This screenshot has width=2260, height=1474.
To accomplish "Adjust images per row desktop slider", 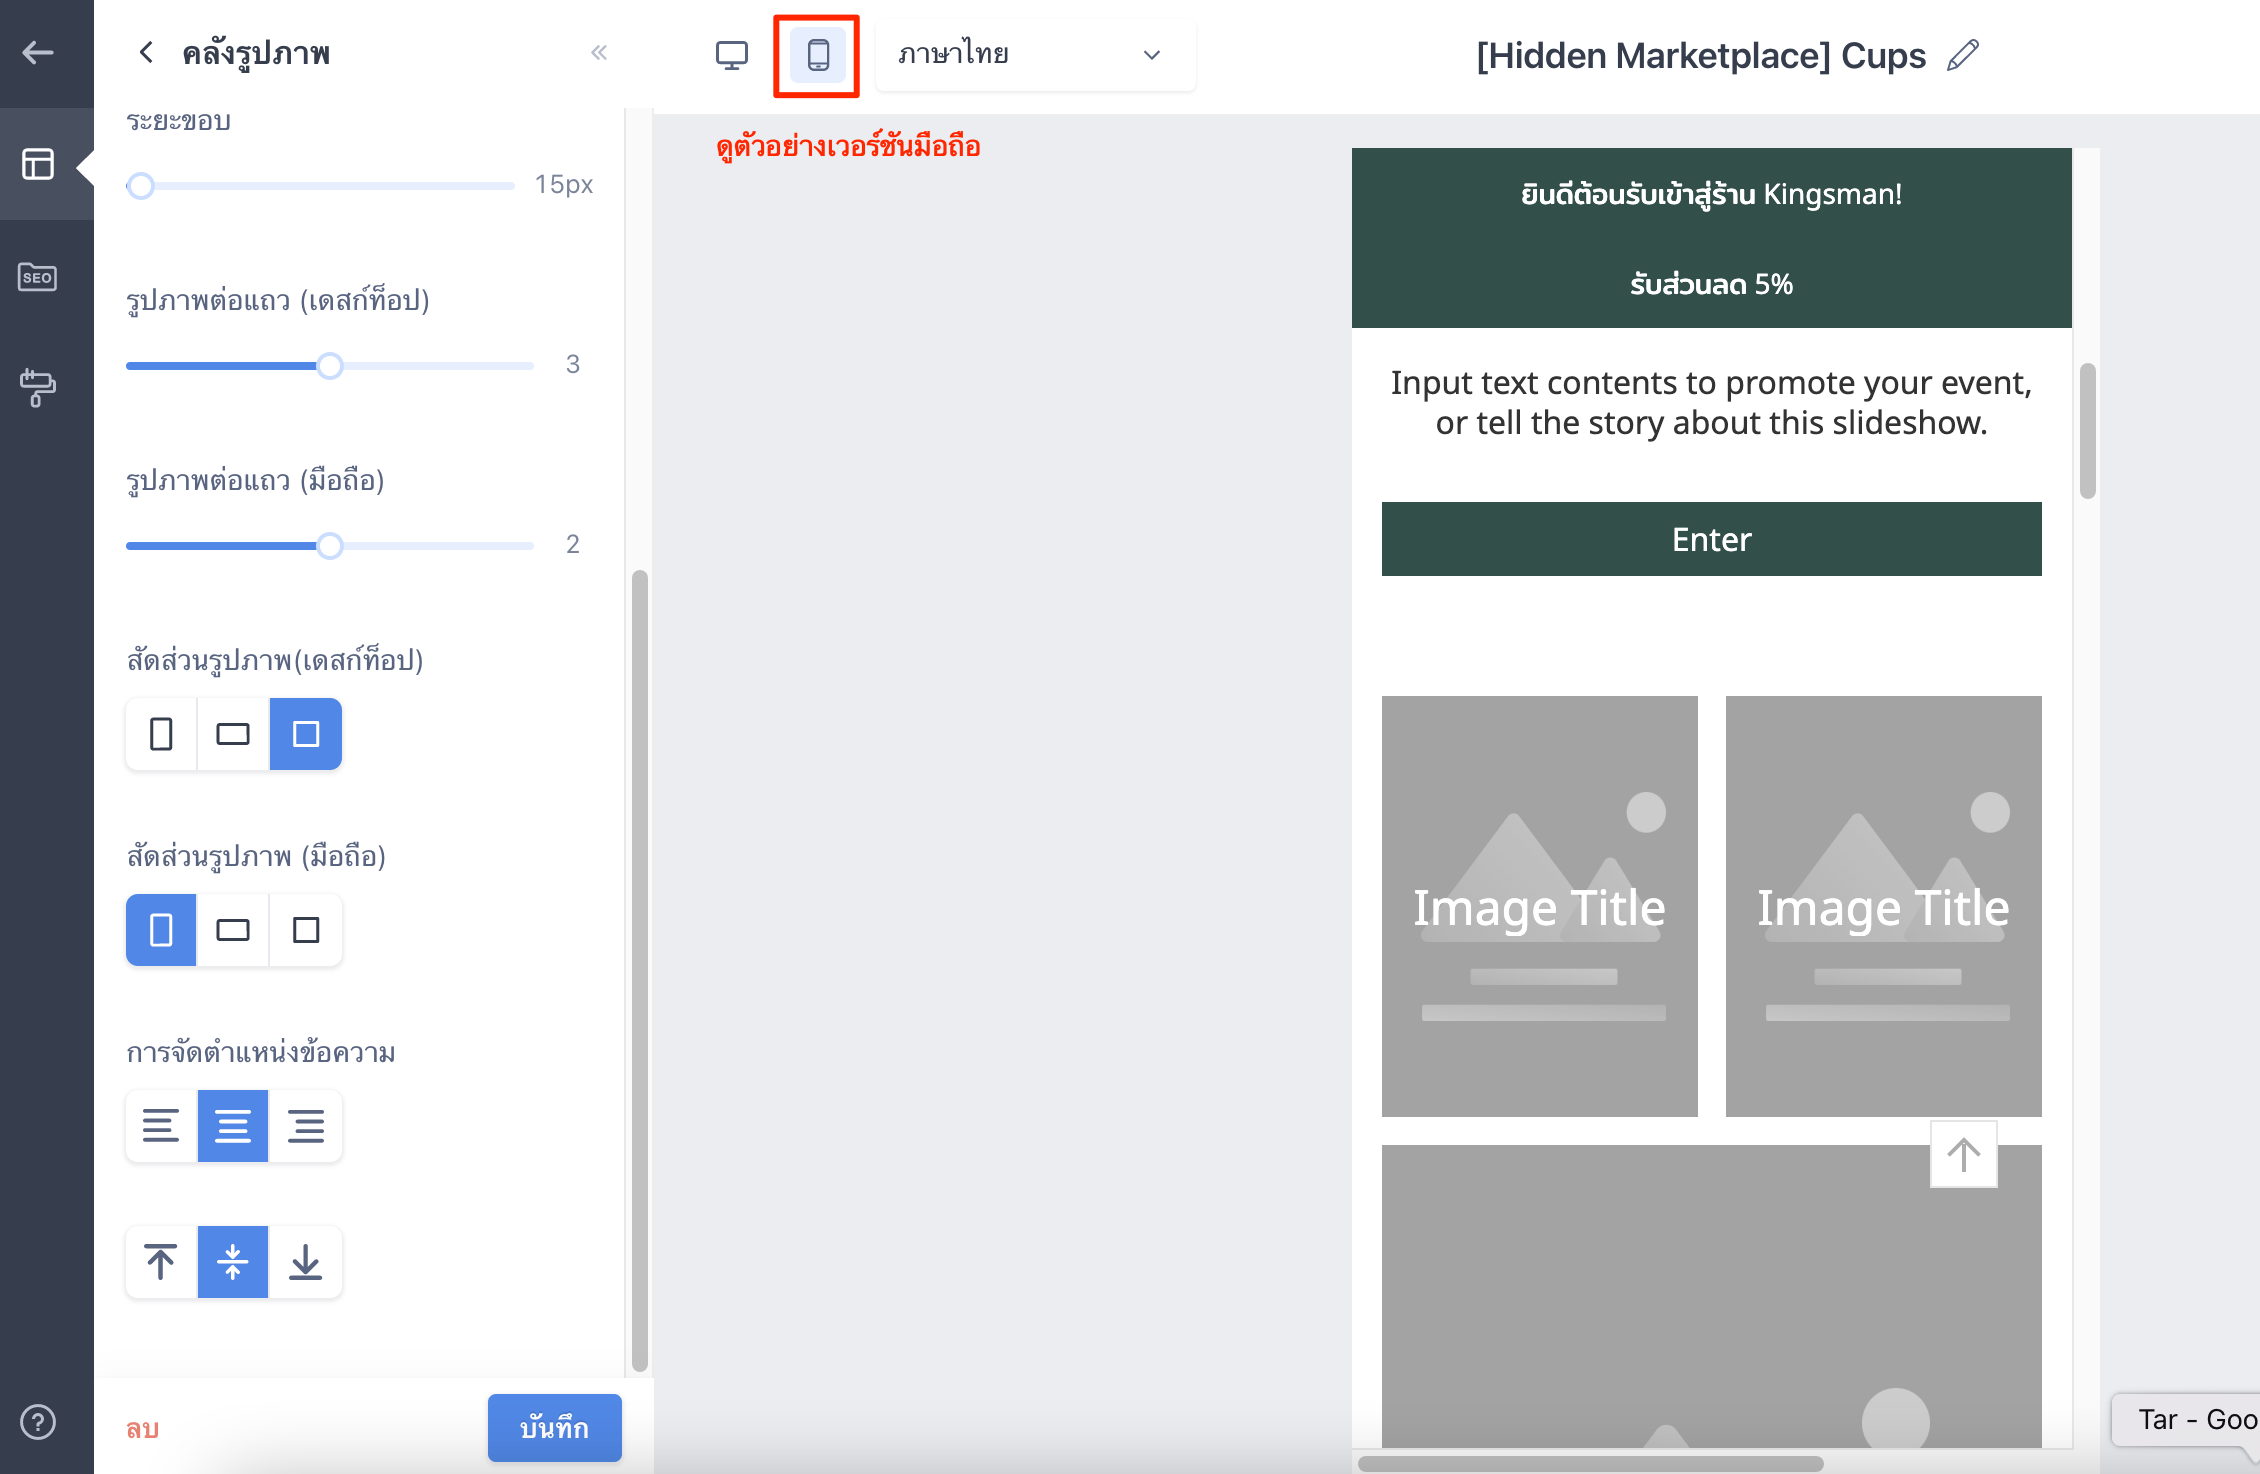I will pos(330,366).
